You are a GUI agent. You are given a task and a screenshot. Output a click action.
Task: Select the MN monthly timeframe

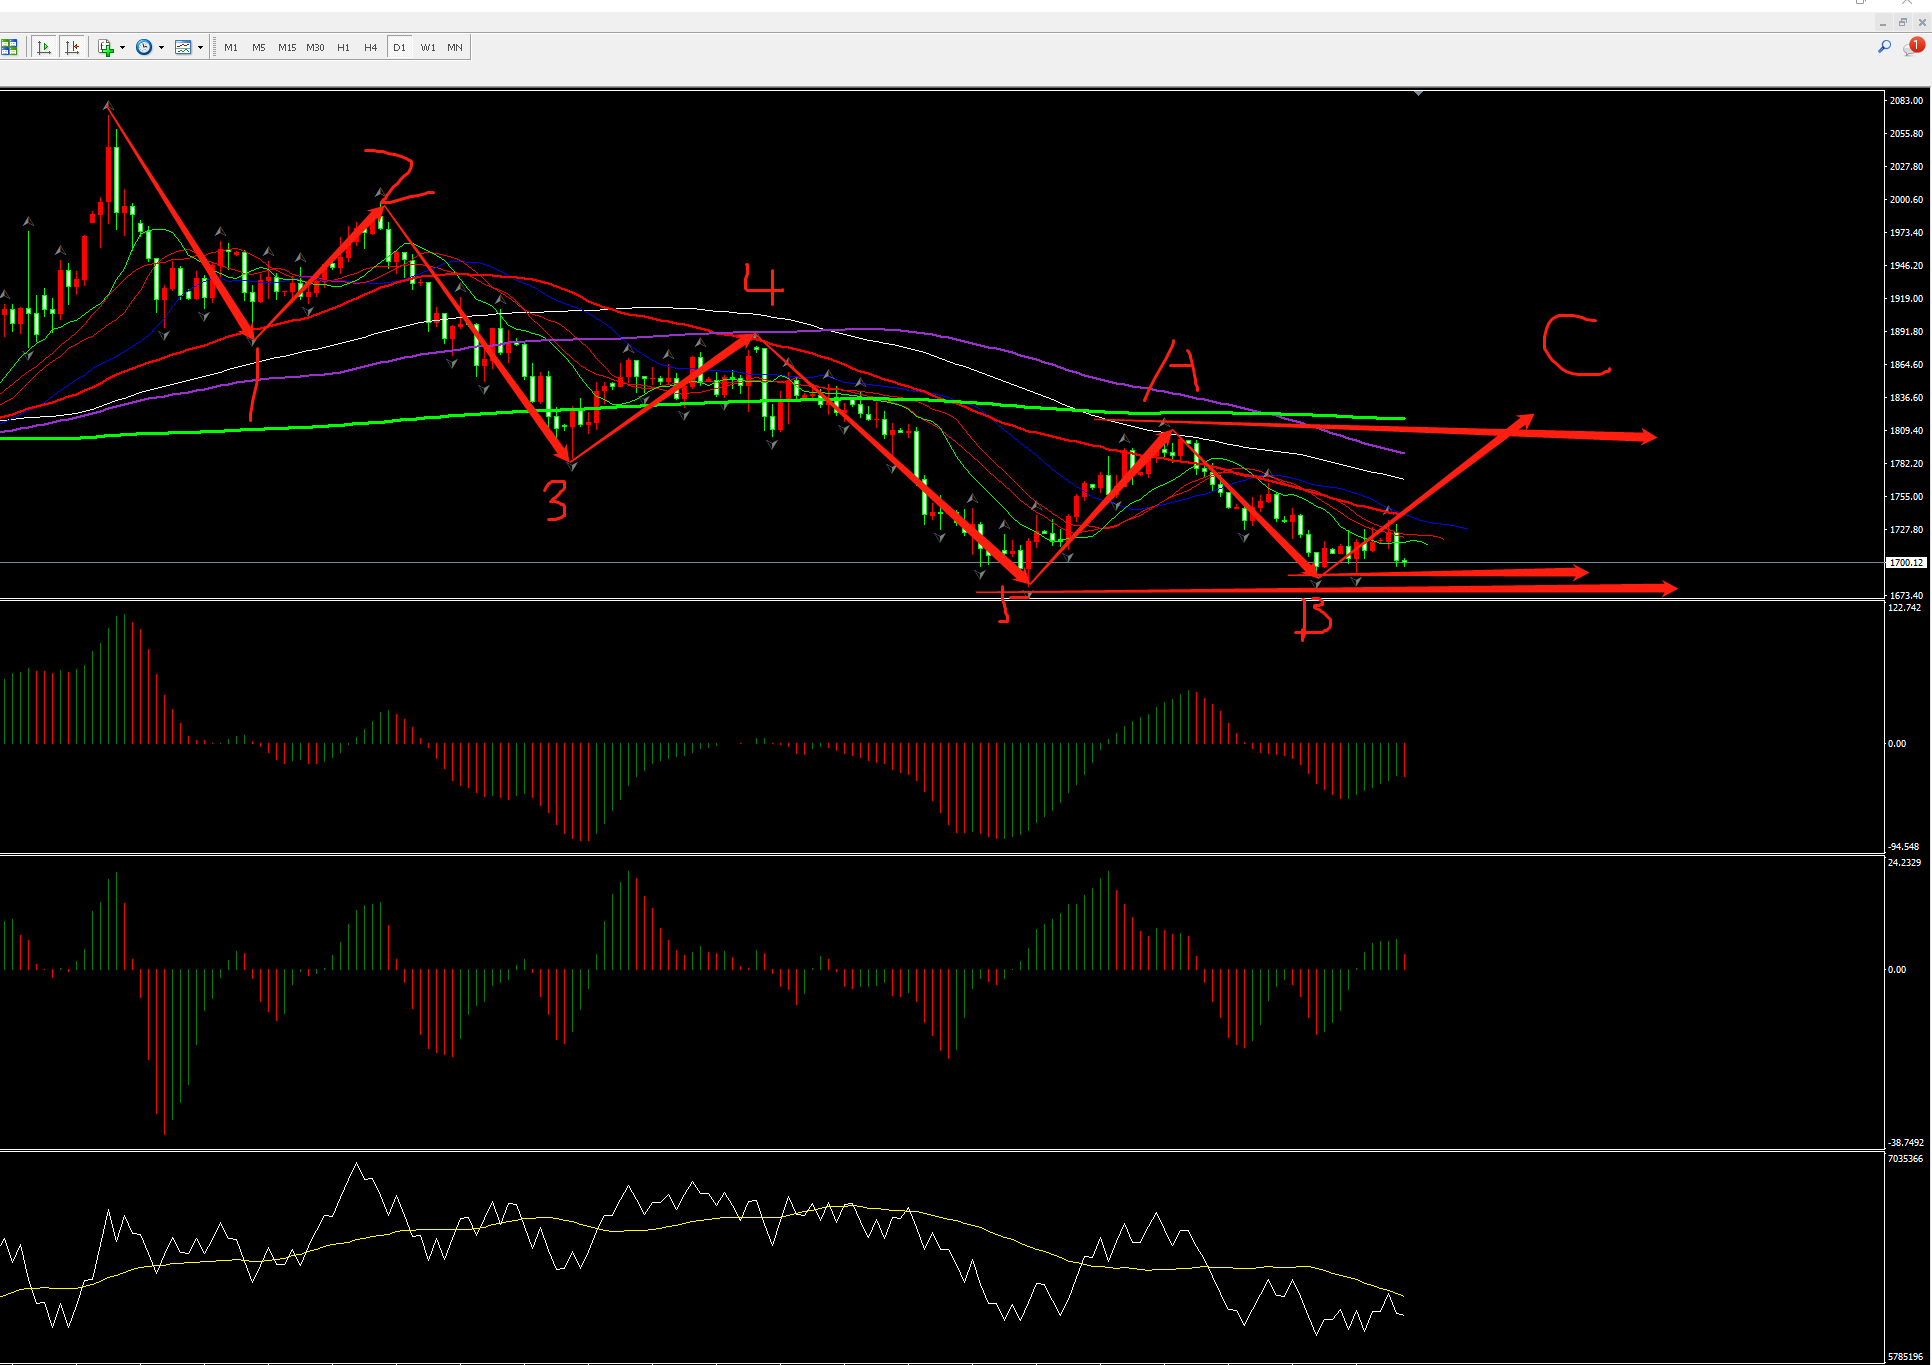tap(455, 47)
